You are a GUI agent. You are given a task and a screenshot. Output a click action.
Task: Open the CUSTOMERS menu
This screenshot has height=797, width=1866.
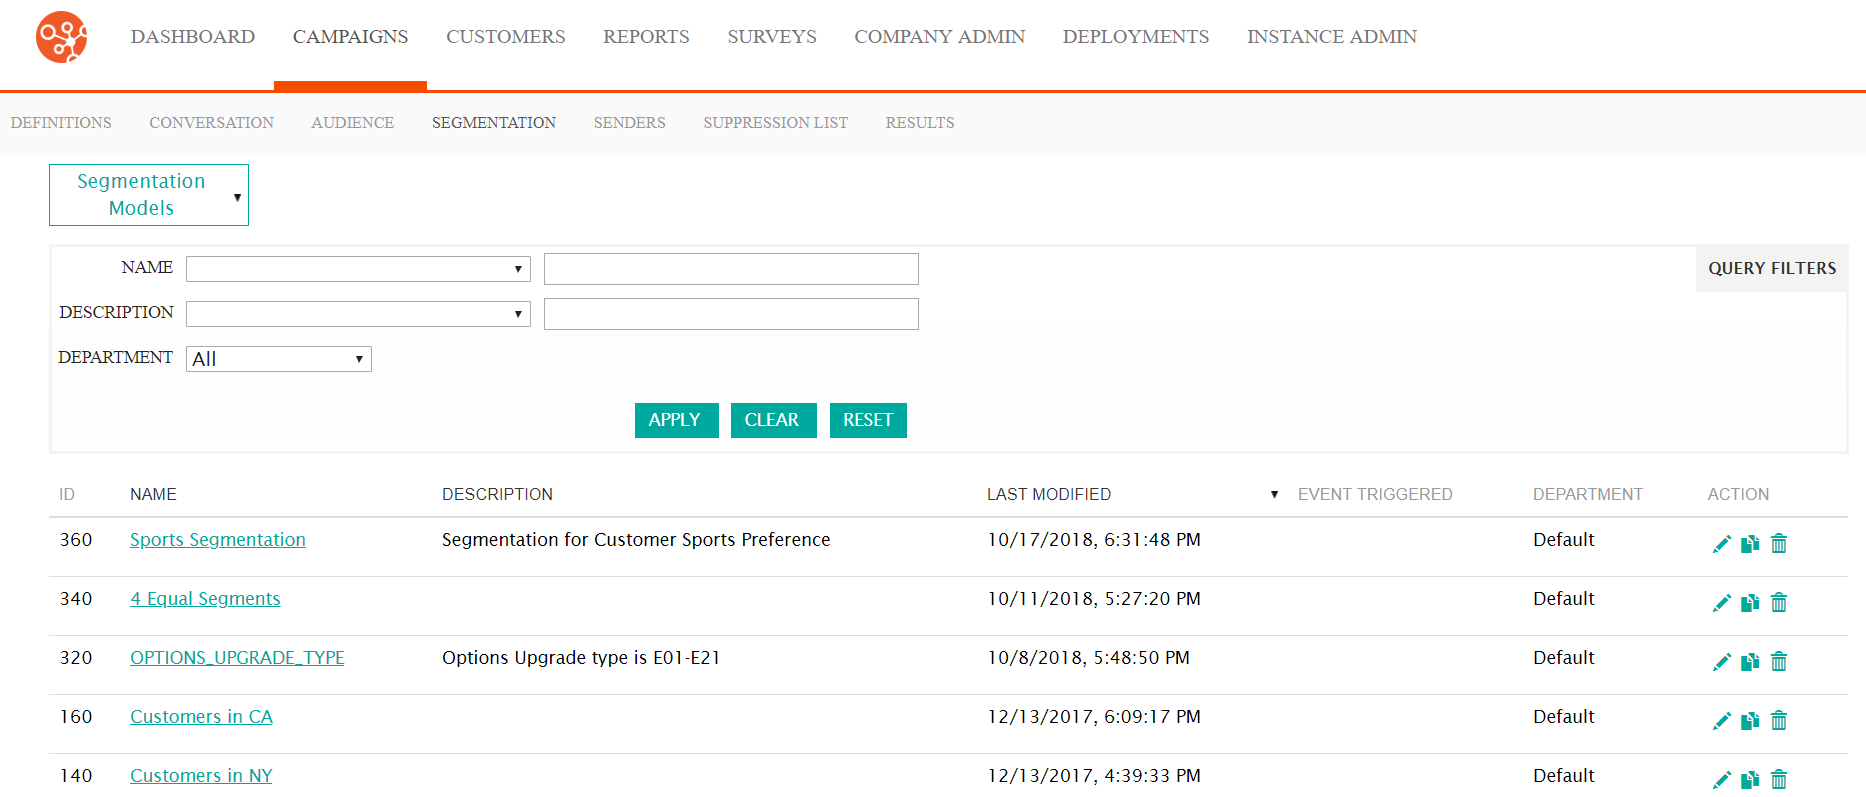click(506, 37)
